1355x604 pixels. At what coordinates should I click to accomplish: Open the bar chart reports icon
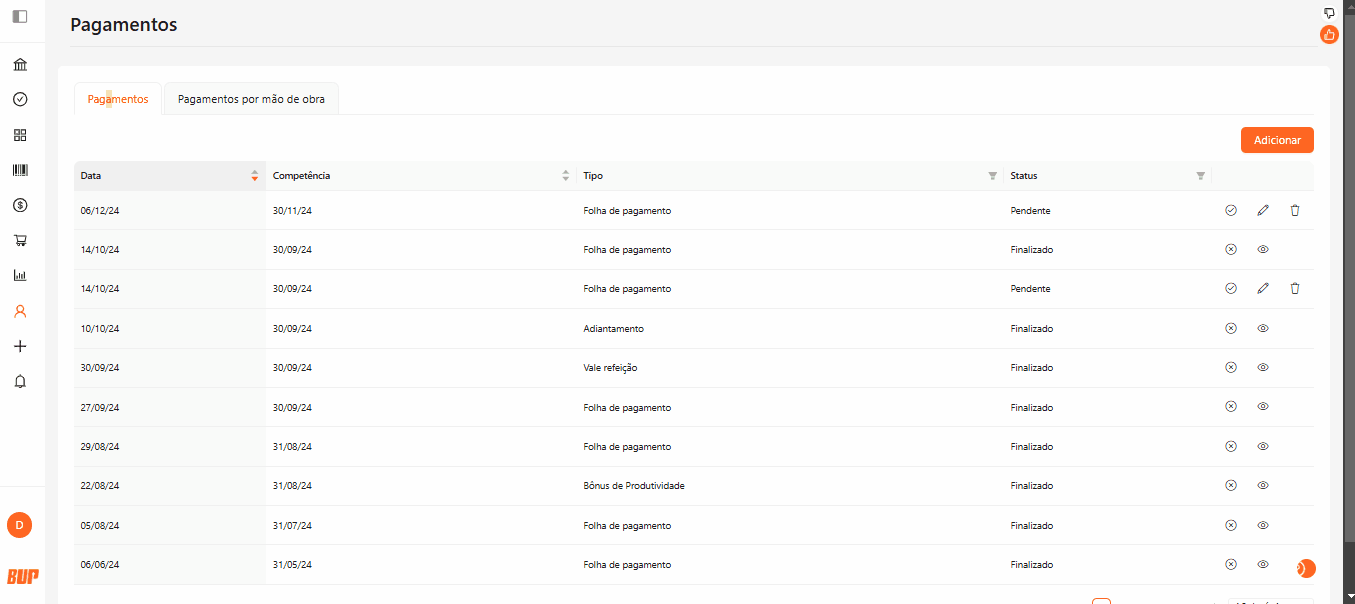[20, 275]
